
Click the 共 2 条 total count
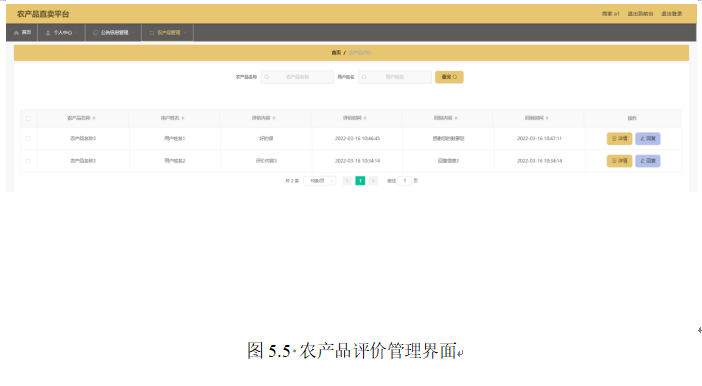coord(292,181)
